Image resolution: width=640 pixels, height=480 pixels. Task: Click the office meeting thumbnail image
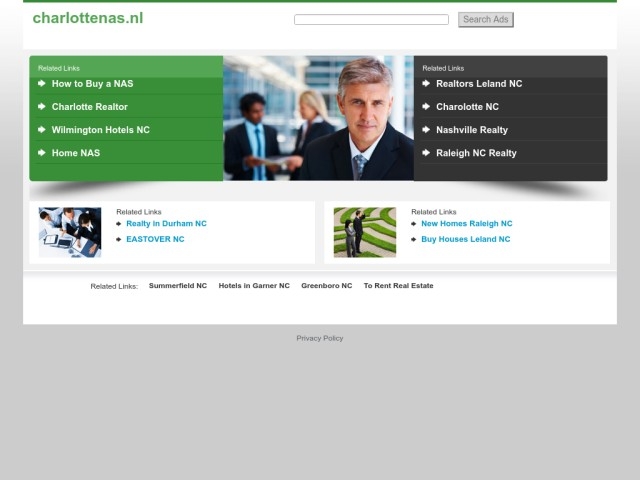point(70,232)
